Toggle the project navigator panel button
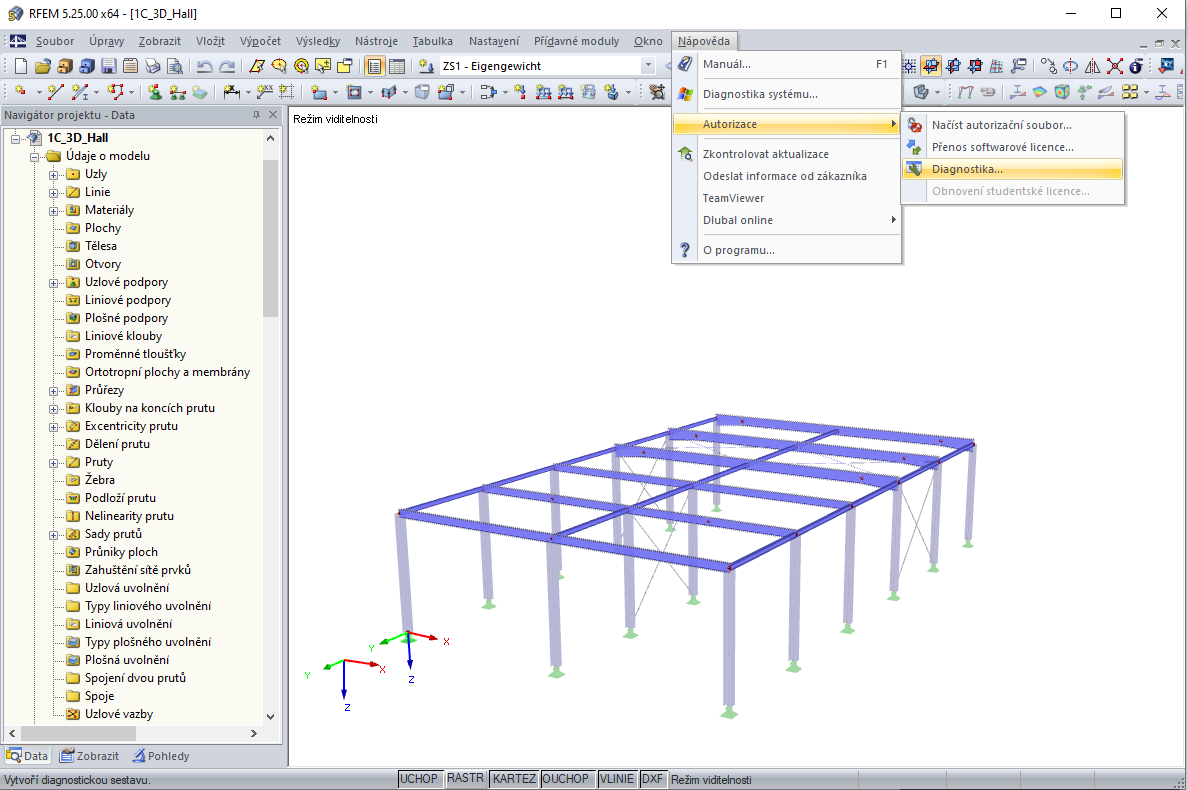Viewport: 1188px width, 790px height. [374, 66]
